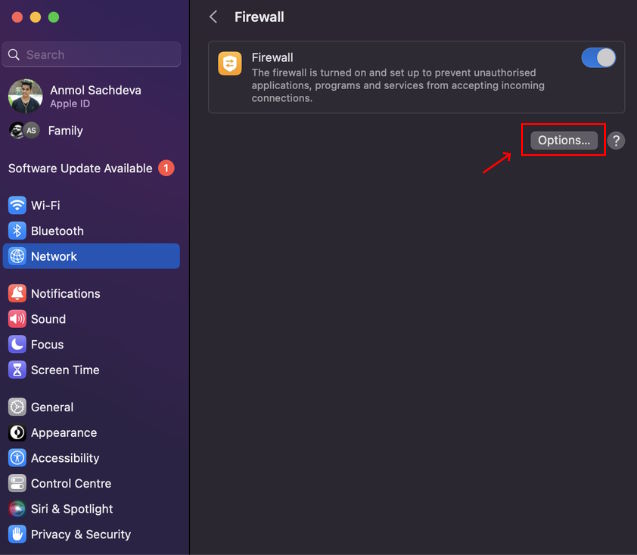
Task: Open the help question mark button
Action: 616,141
